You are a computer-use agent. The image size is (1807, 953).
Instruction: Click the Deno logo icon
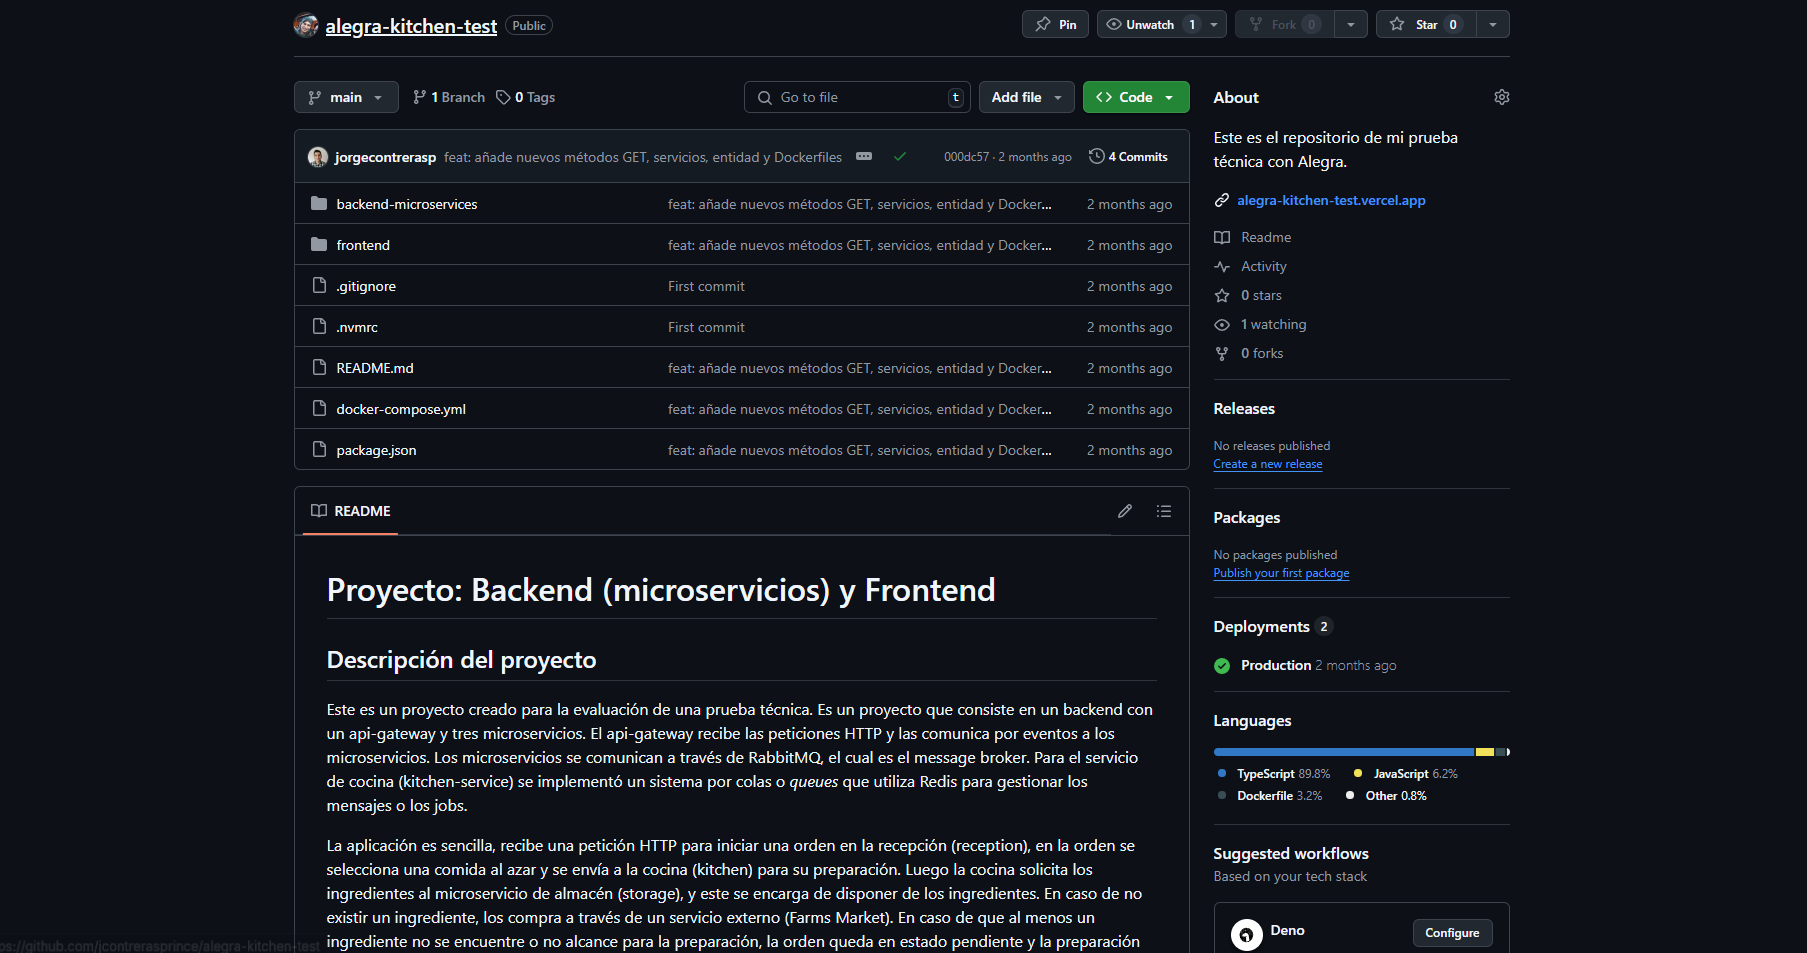point(1247,935)
